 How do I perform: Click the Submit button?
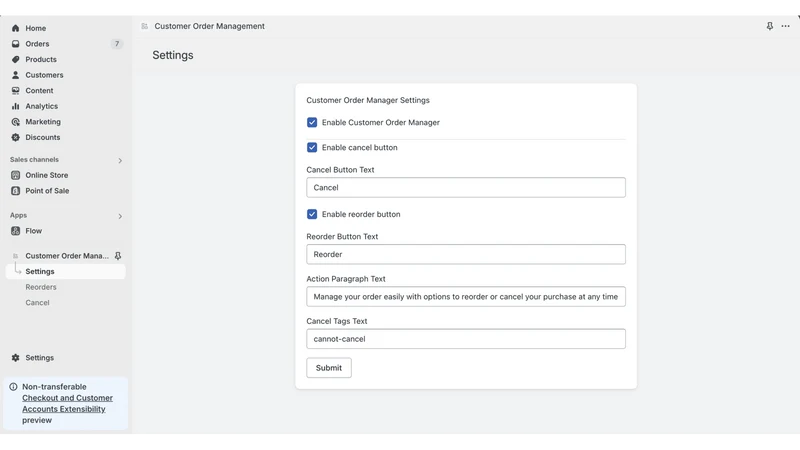[329, 368]
